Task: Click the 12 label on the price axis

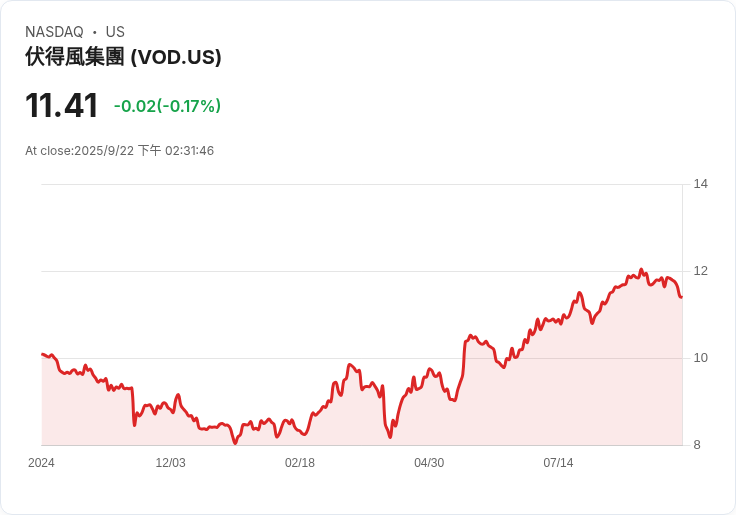Action: (700, 271)
